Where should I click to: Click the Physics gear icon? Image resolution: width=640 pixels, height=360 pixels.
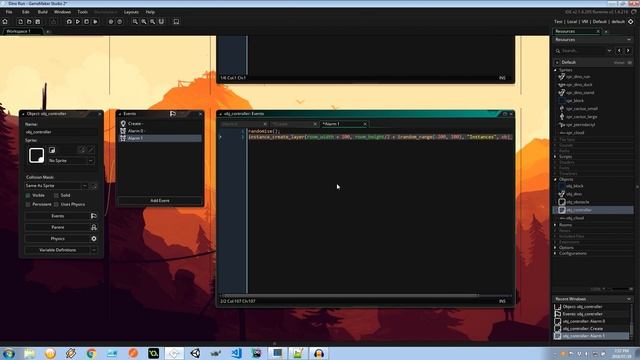(94, 239)
